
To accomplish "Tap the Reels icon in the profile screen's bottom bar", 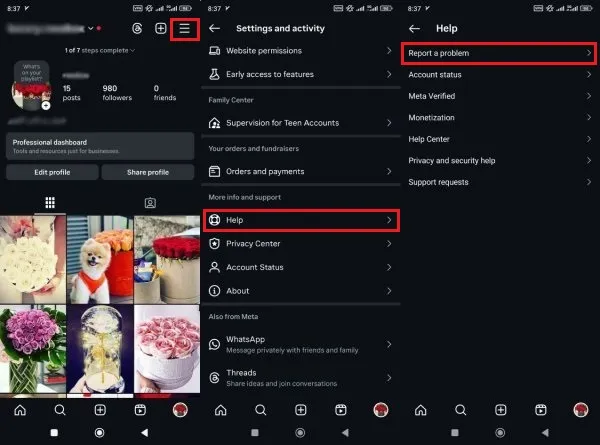I will 140,410.
